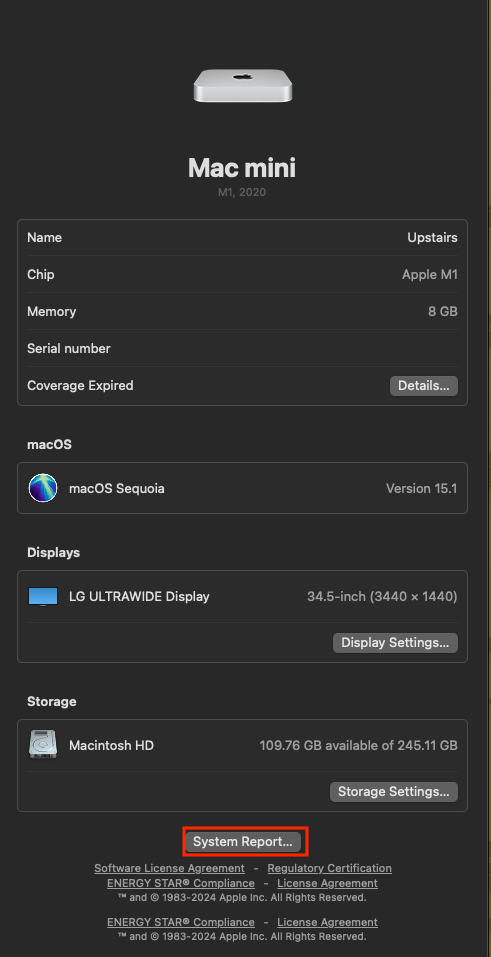Click the Serial number row
Image resolution: width=491 pixels, height=957 pixels.
(x=242, y=348)
